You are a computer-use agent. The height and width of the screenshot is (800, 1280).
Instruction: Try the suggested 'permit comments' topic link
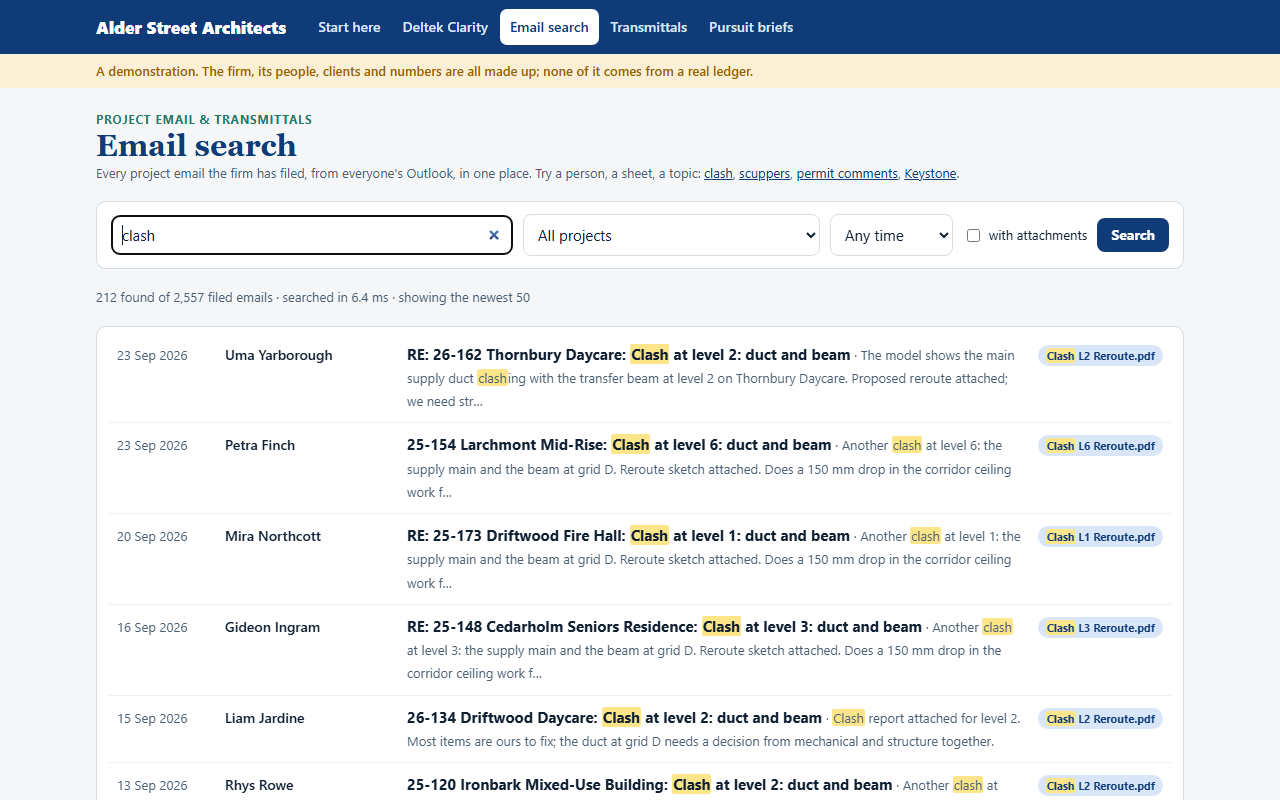847,173
